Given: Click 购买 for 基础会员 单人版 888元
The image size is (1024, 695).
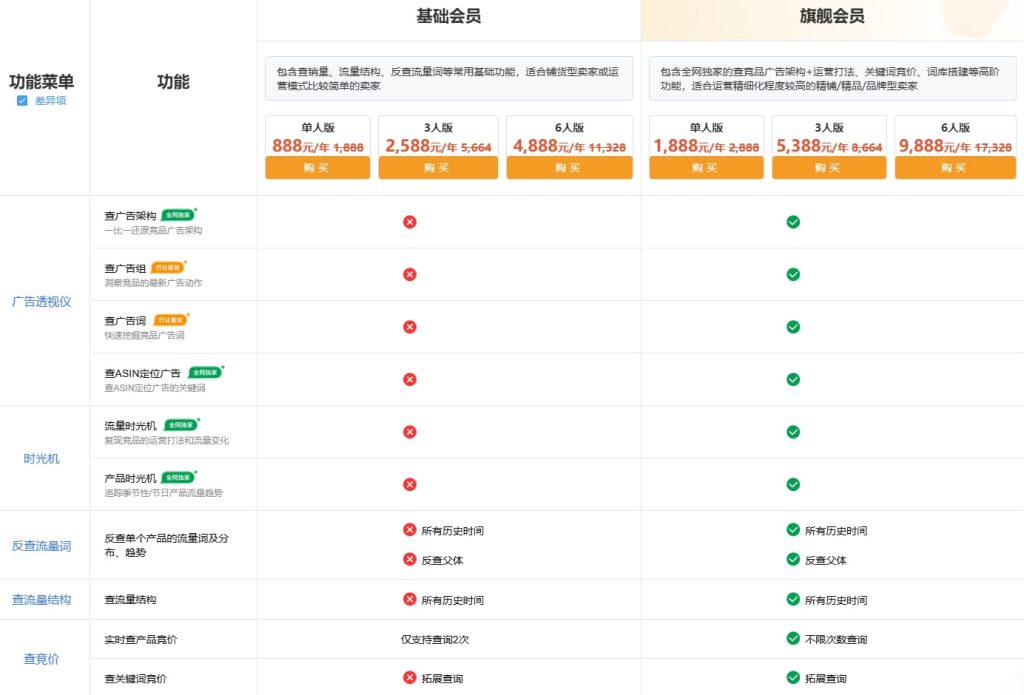Looking at the screenshot, I should (x=317, y=168).
